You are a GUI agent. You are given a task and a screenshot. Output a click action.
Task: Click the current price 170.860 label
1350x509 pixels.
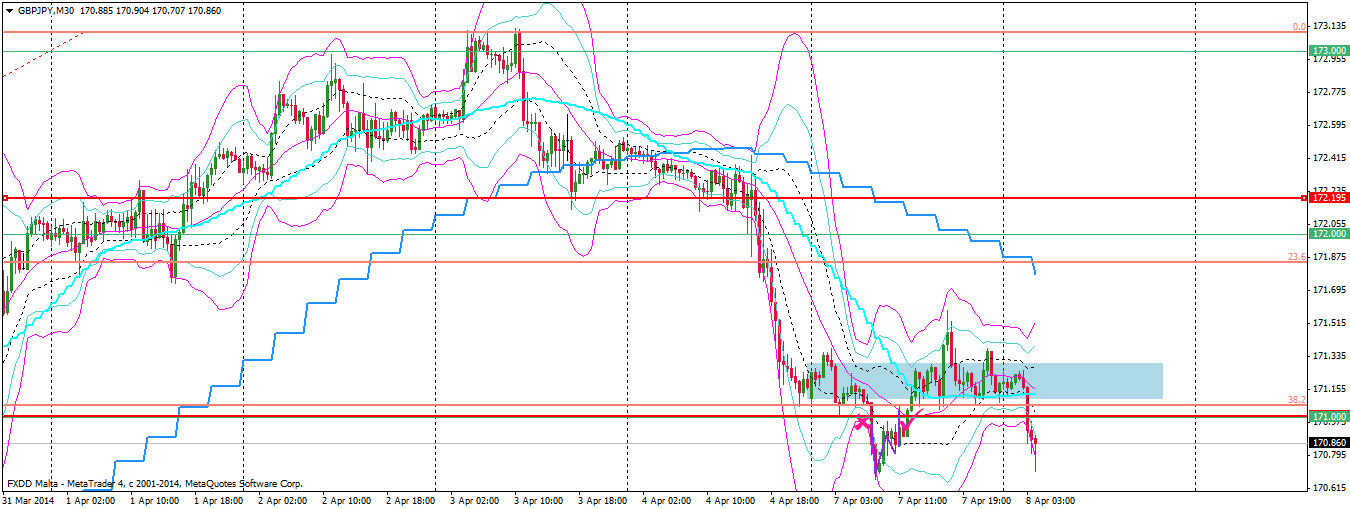[1327, 443]
